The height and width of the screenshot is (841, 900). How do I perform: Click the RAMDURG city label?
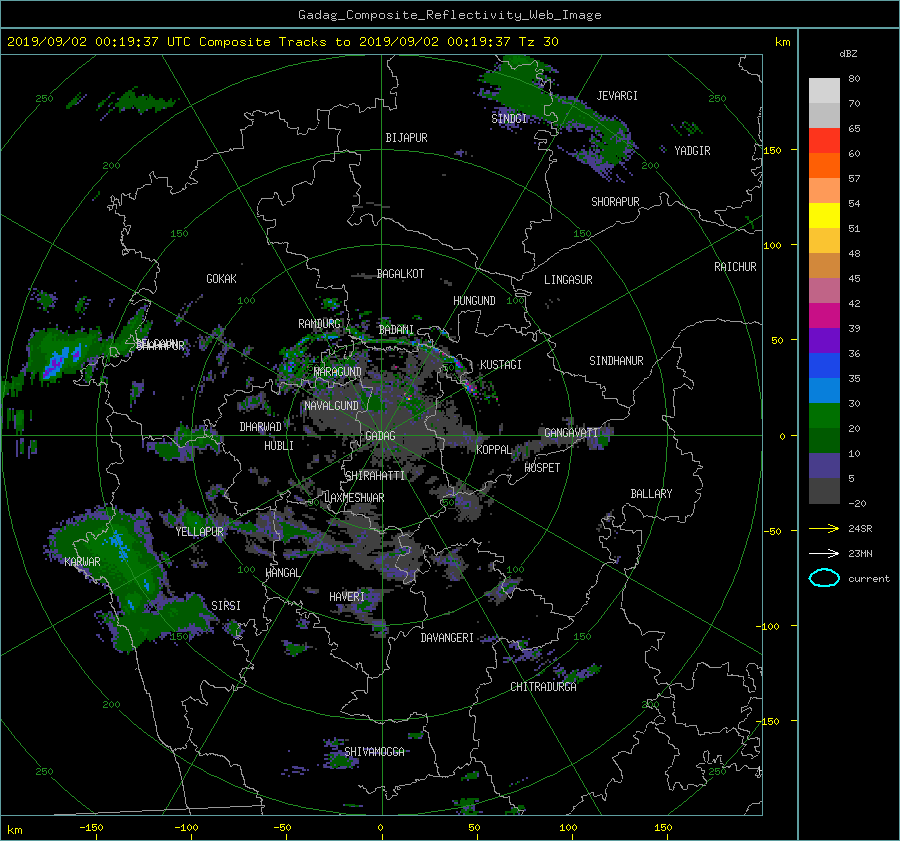[x=319, y=324]
